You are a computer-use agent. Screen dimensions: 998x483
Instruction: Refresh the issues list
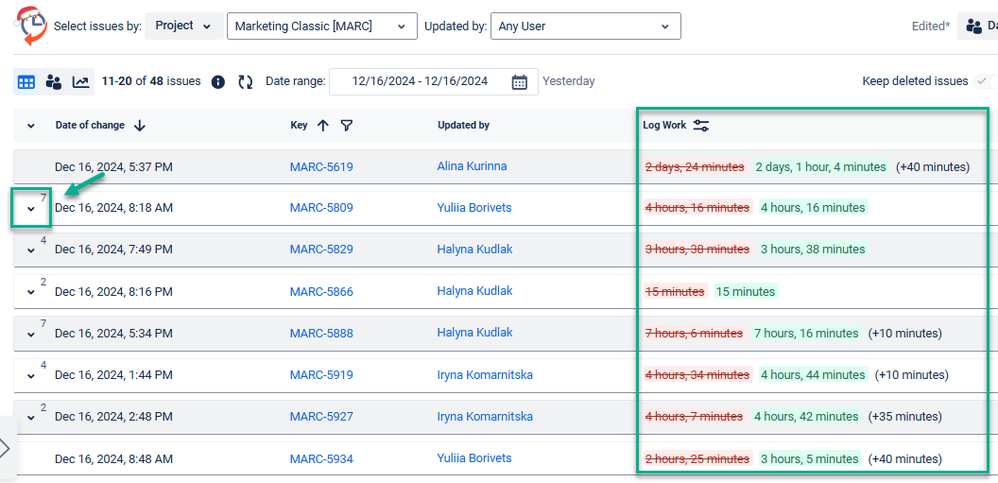246,82
